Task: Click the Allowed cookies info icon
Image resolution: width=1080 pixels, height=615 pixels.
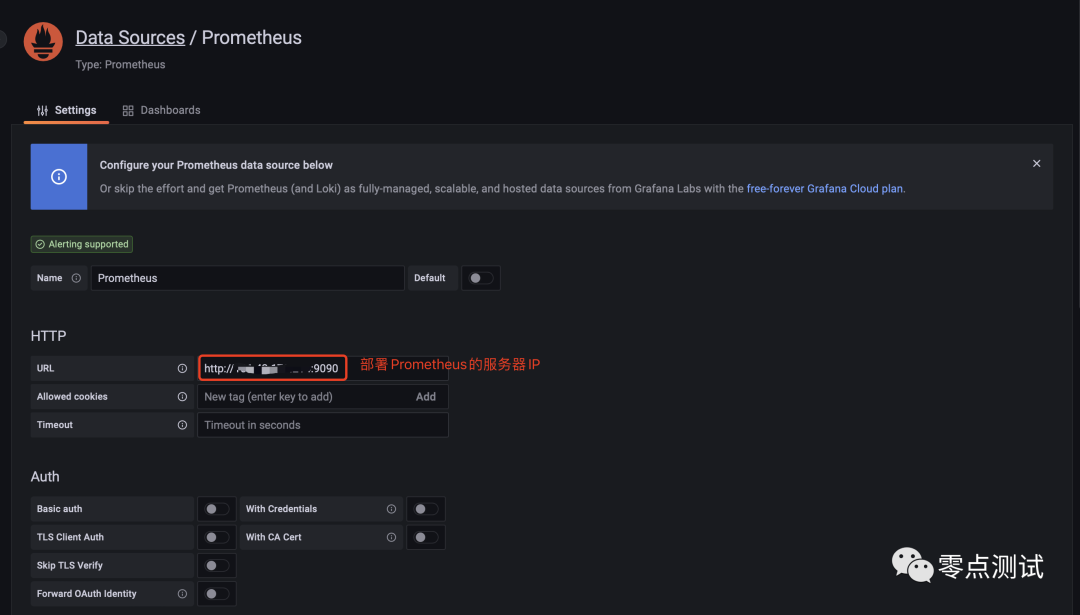Action: tap(182, 397)
